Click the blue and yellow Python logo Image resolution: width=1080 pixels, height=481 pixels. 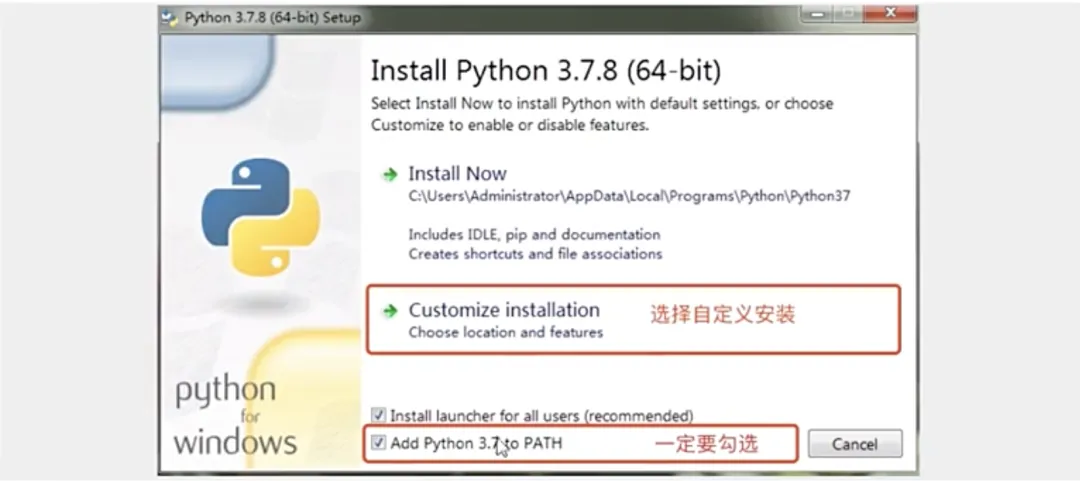[x=260, y=216]
